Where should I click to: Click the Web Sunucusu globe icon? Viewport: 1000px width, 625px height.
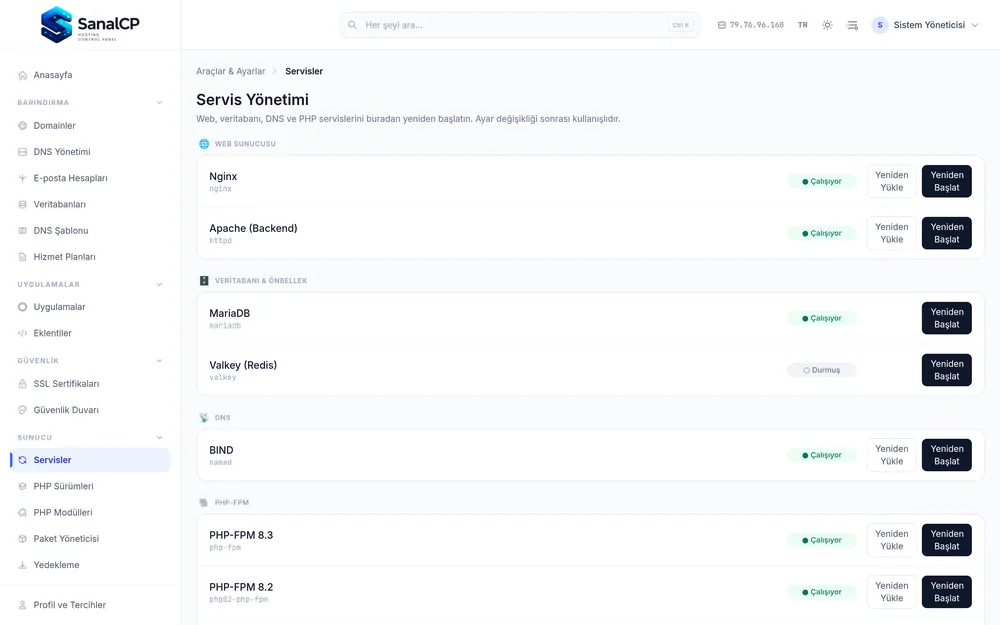click(204, 144)
